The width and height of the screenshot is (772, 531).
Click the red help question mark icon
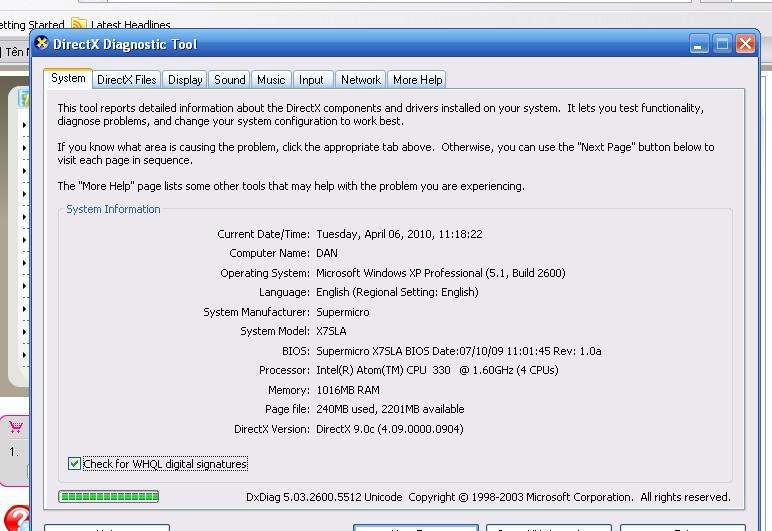click(x=19, y=519)
